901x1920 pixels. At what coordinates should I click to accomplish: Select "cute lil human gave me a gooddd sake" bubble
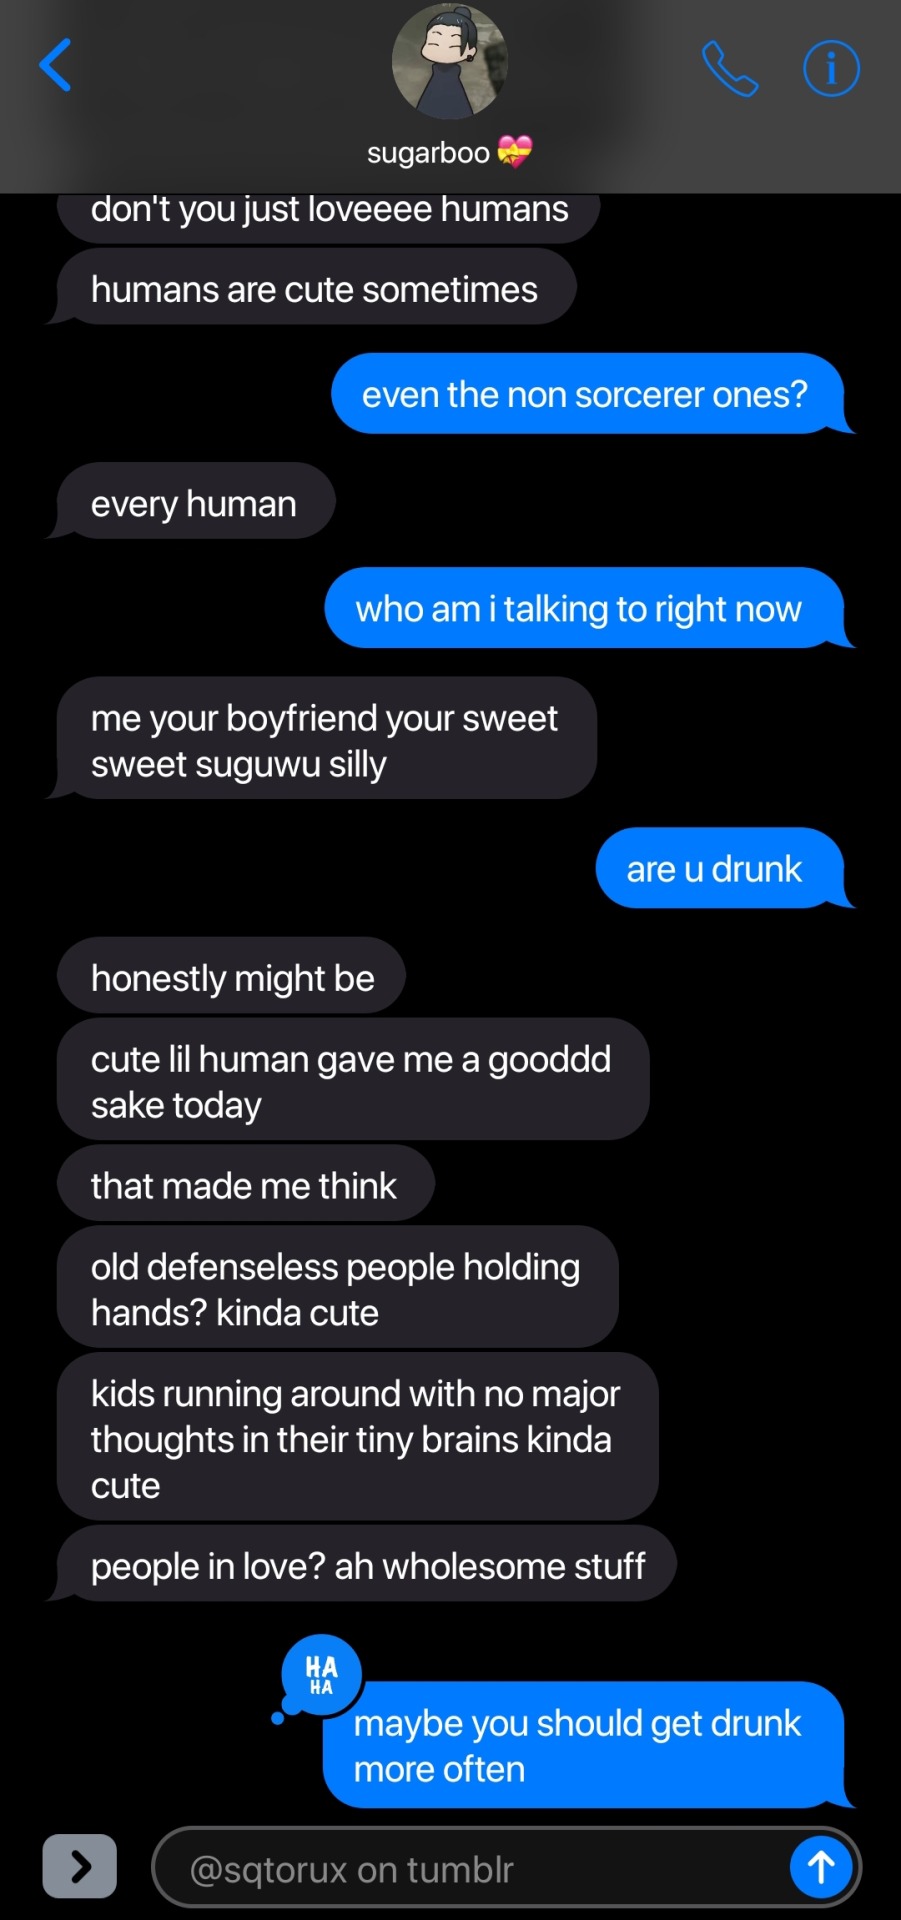click(x=352, y=1080)
